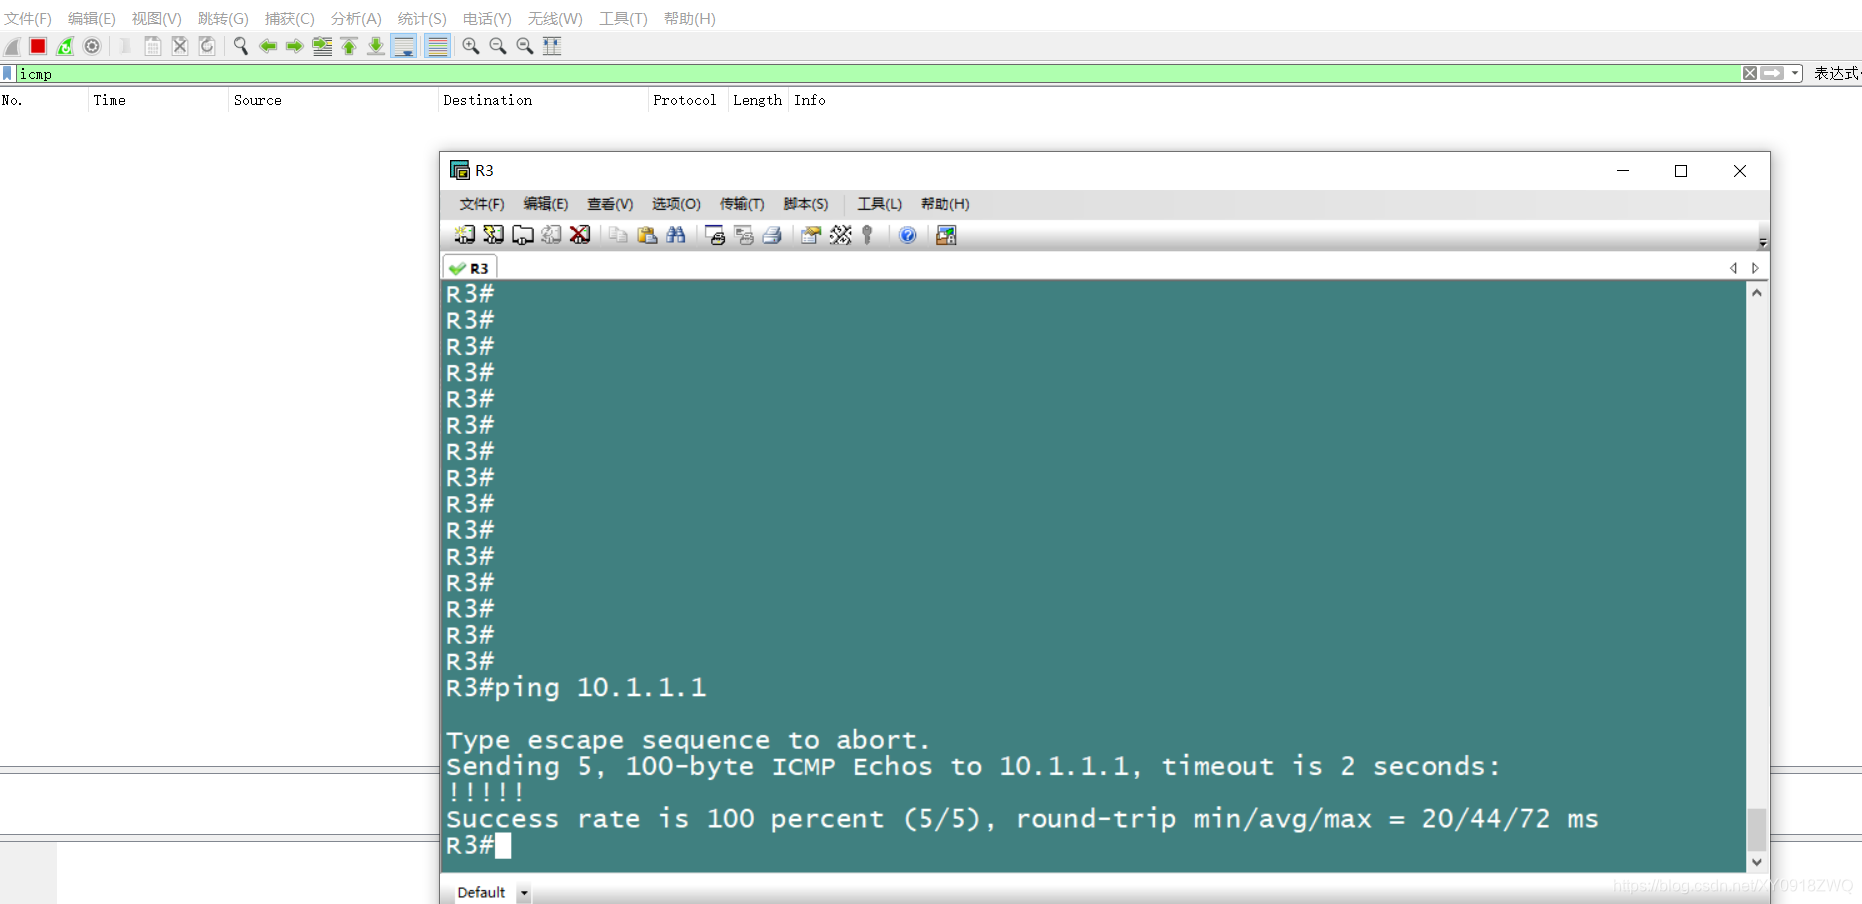Open Wireshark 分析(A) menu
This screenshot has width=1862, height=904.
(x=356, y=18)
